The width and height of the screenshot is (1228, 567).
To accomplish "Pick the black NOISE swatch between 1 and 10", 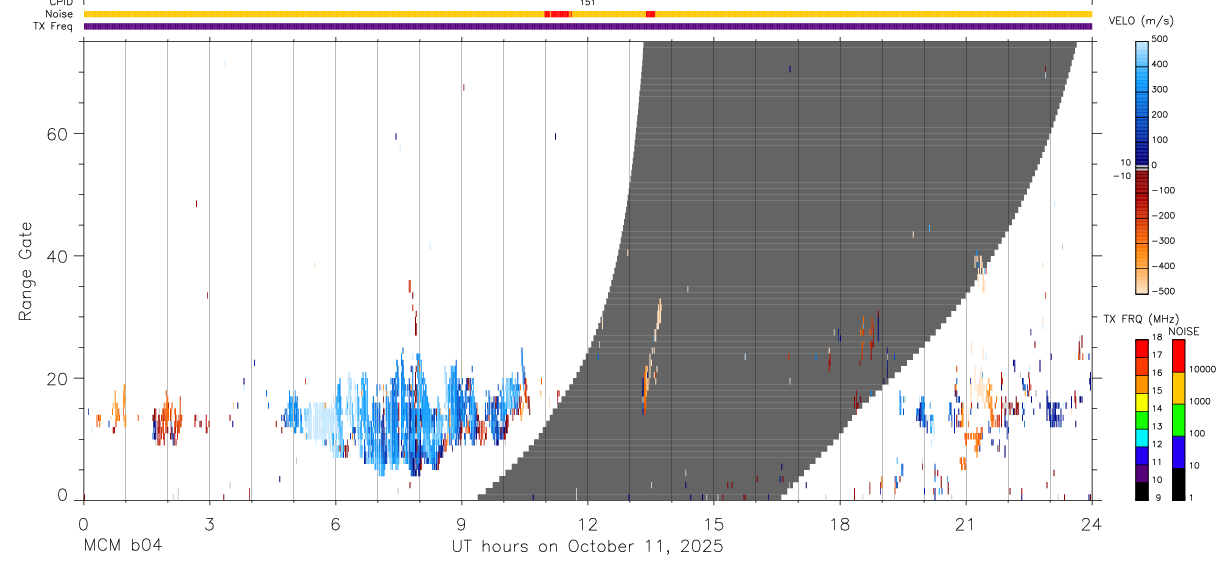I will pos(1179,483).
